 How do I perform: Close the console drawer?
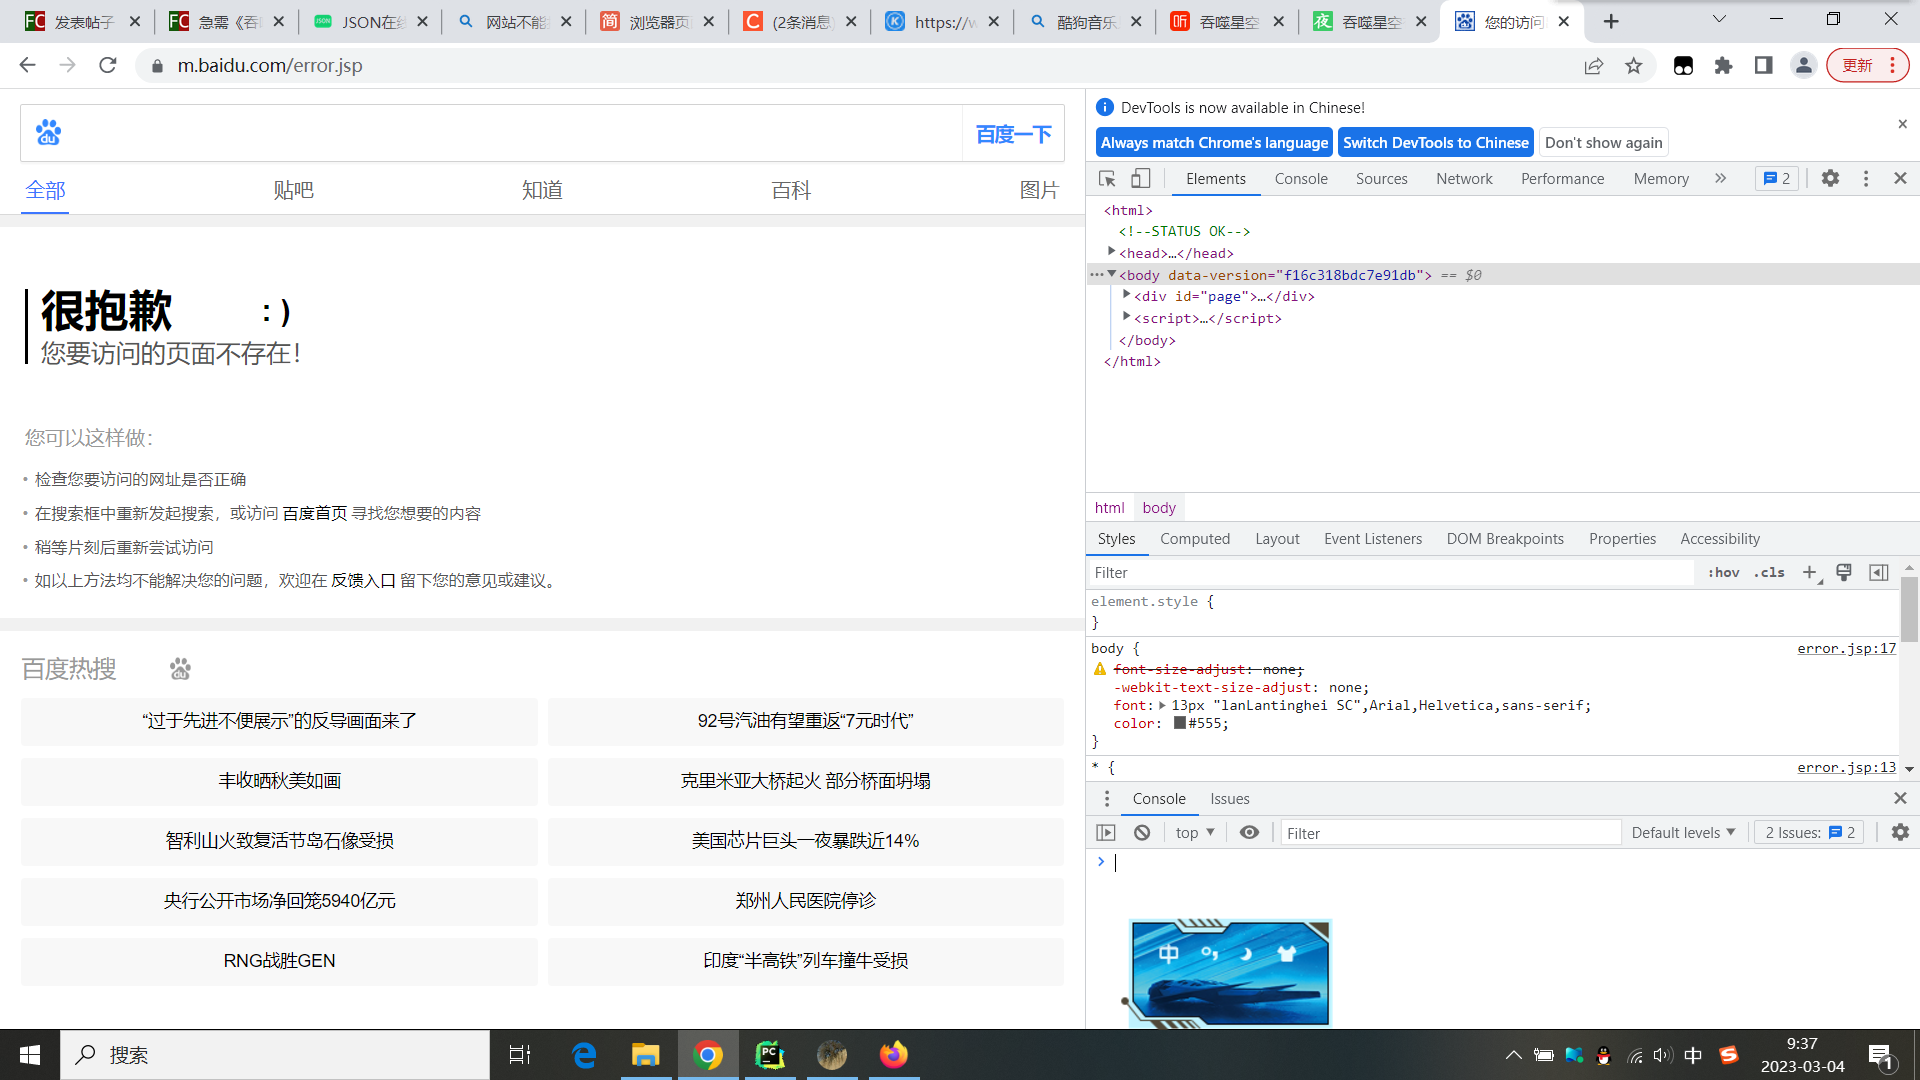(x=1900, y=798)
